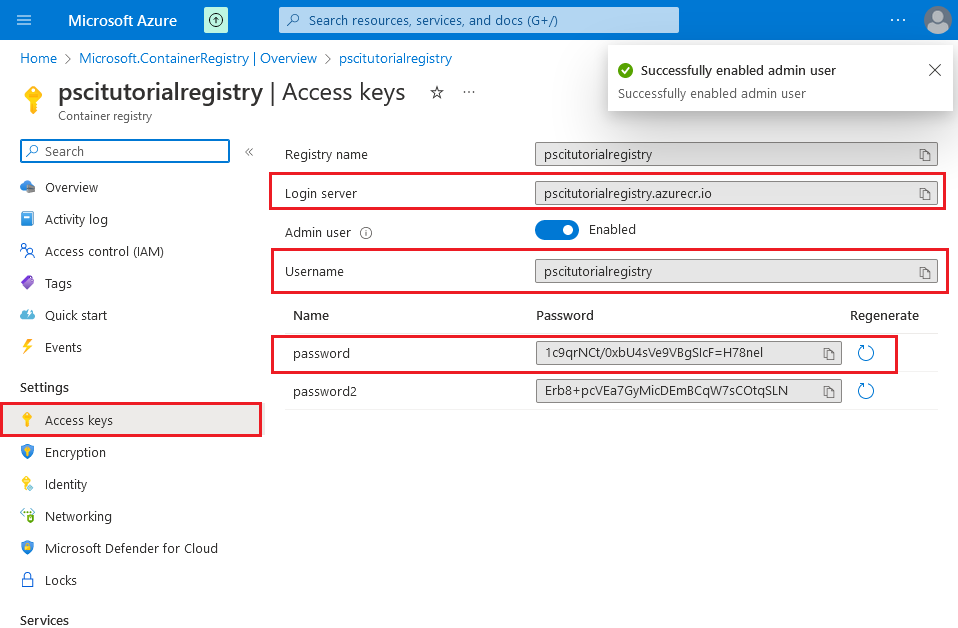Open the Networking settings page
This screenshot has width=958, height=628.
[x=78, y=516]
